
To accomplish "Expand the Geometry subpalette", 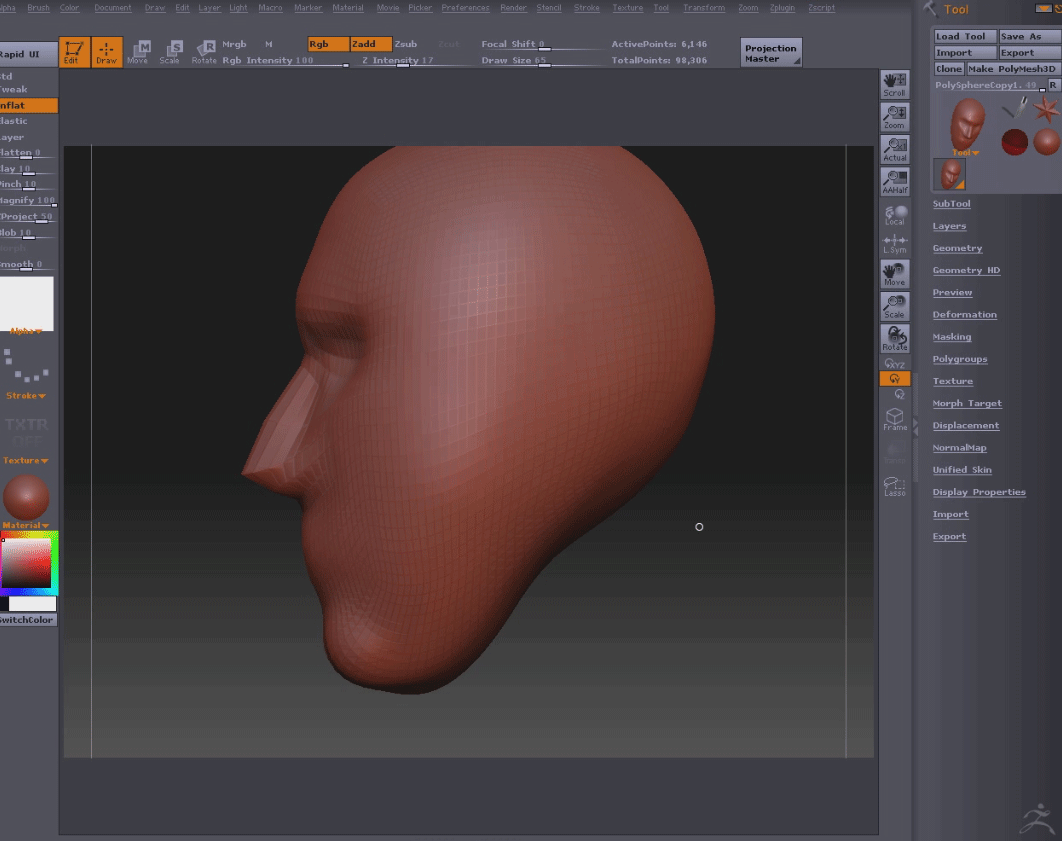I will (x=957, y=248).
